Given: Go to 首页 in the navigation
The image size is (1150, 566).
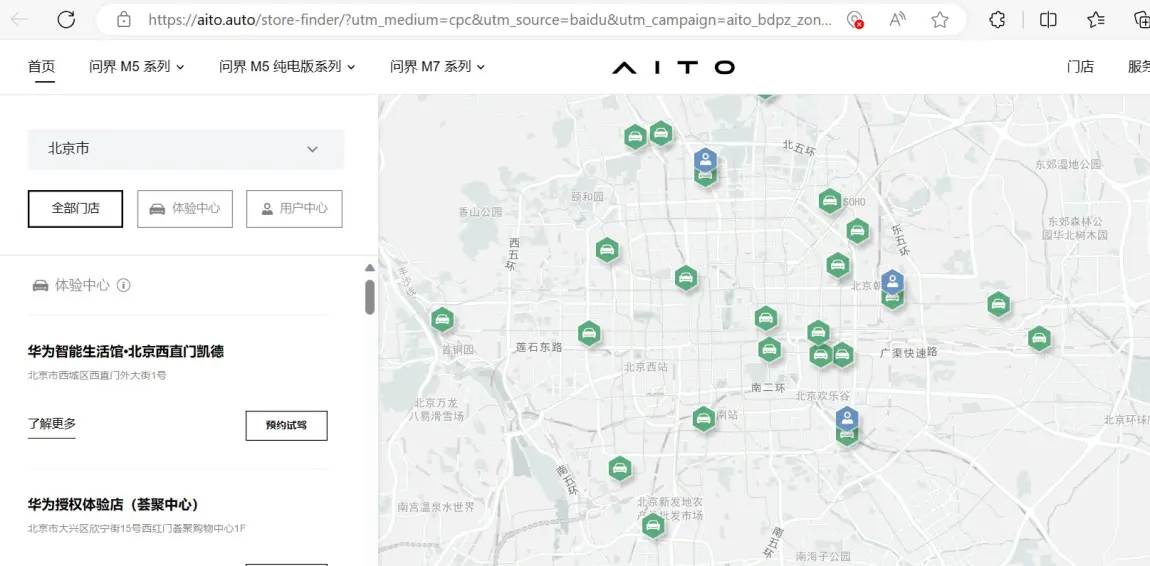Looking at the screenshot, I should [41, 67].
